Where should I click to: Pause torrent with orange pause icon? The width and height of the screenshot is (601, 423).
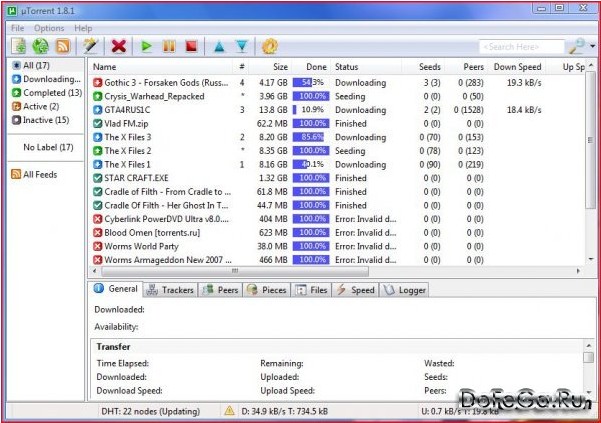(169, 46)
